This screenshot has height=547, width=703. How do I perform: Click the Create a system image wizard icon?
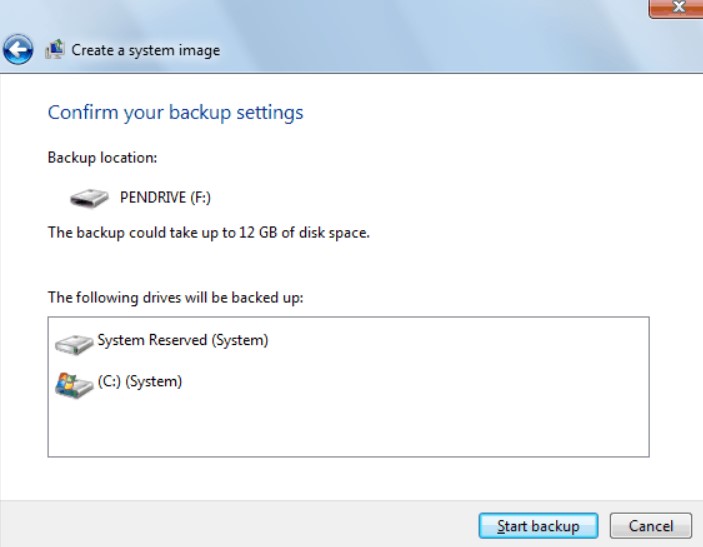point(54,49)
